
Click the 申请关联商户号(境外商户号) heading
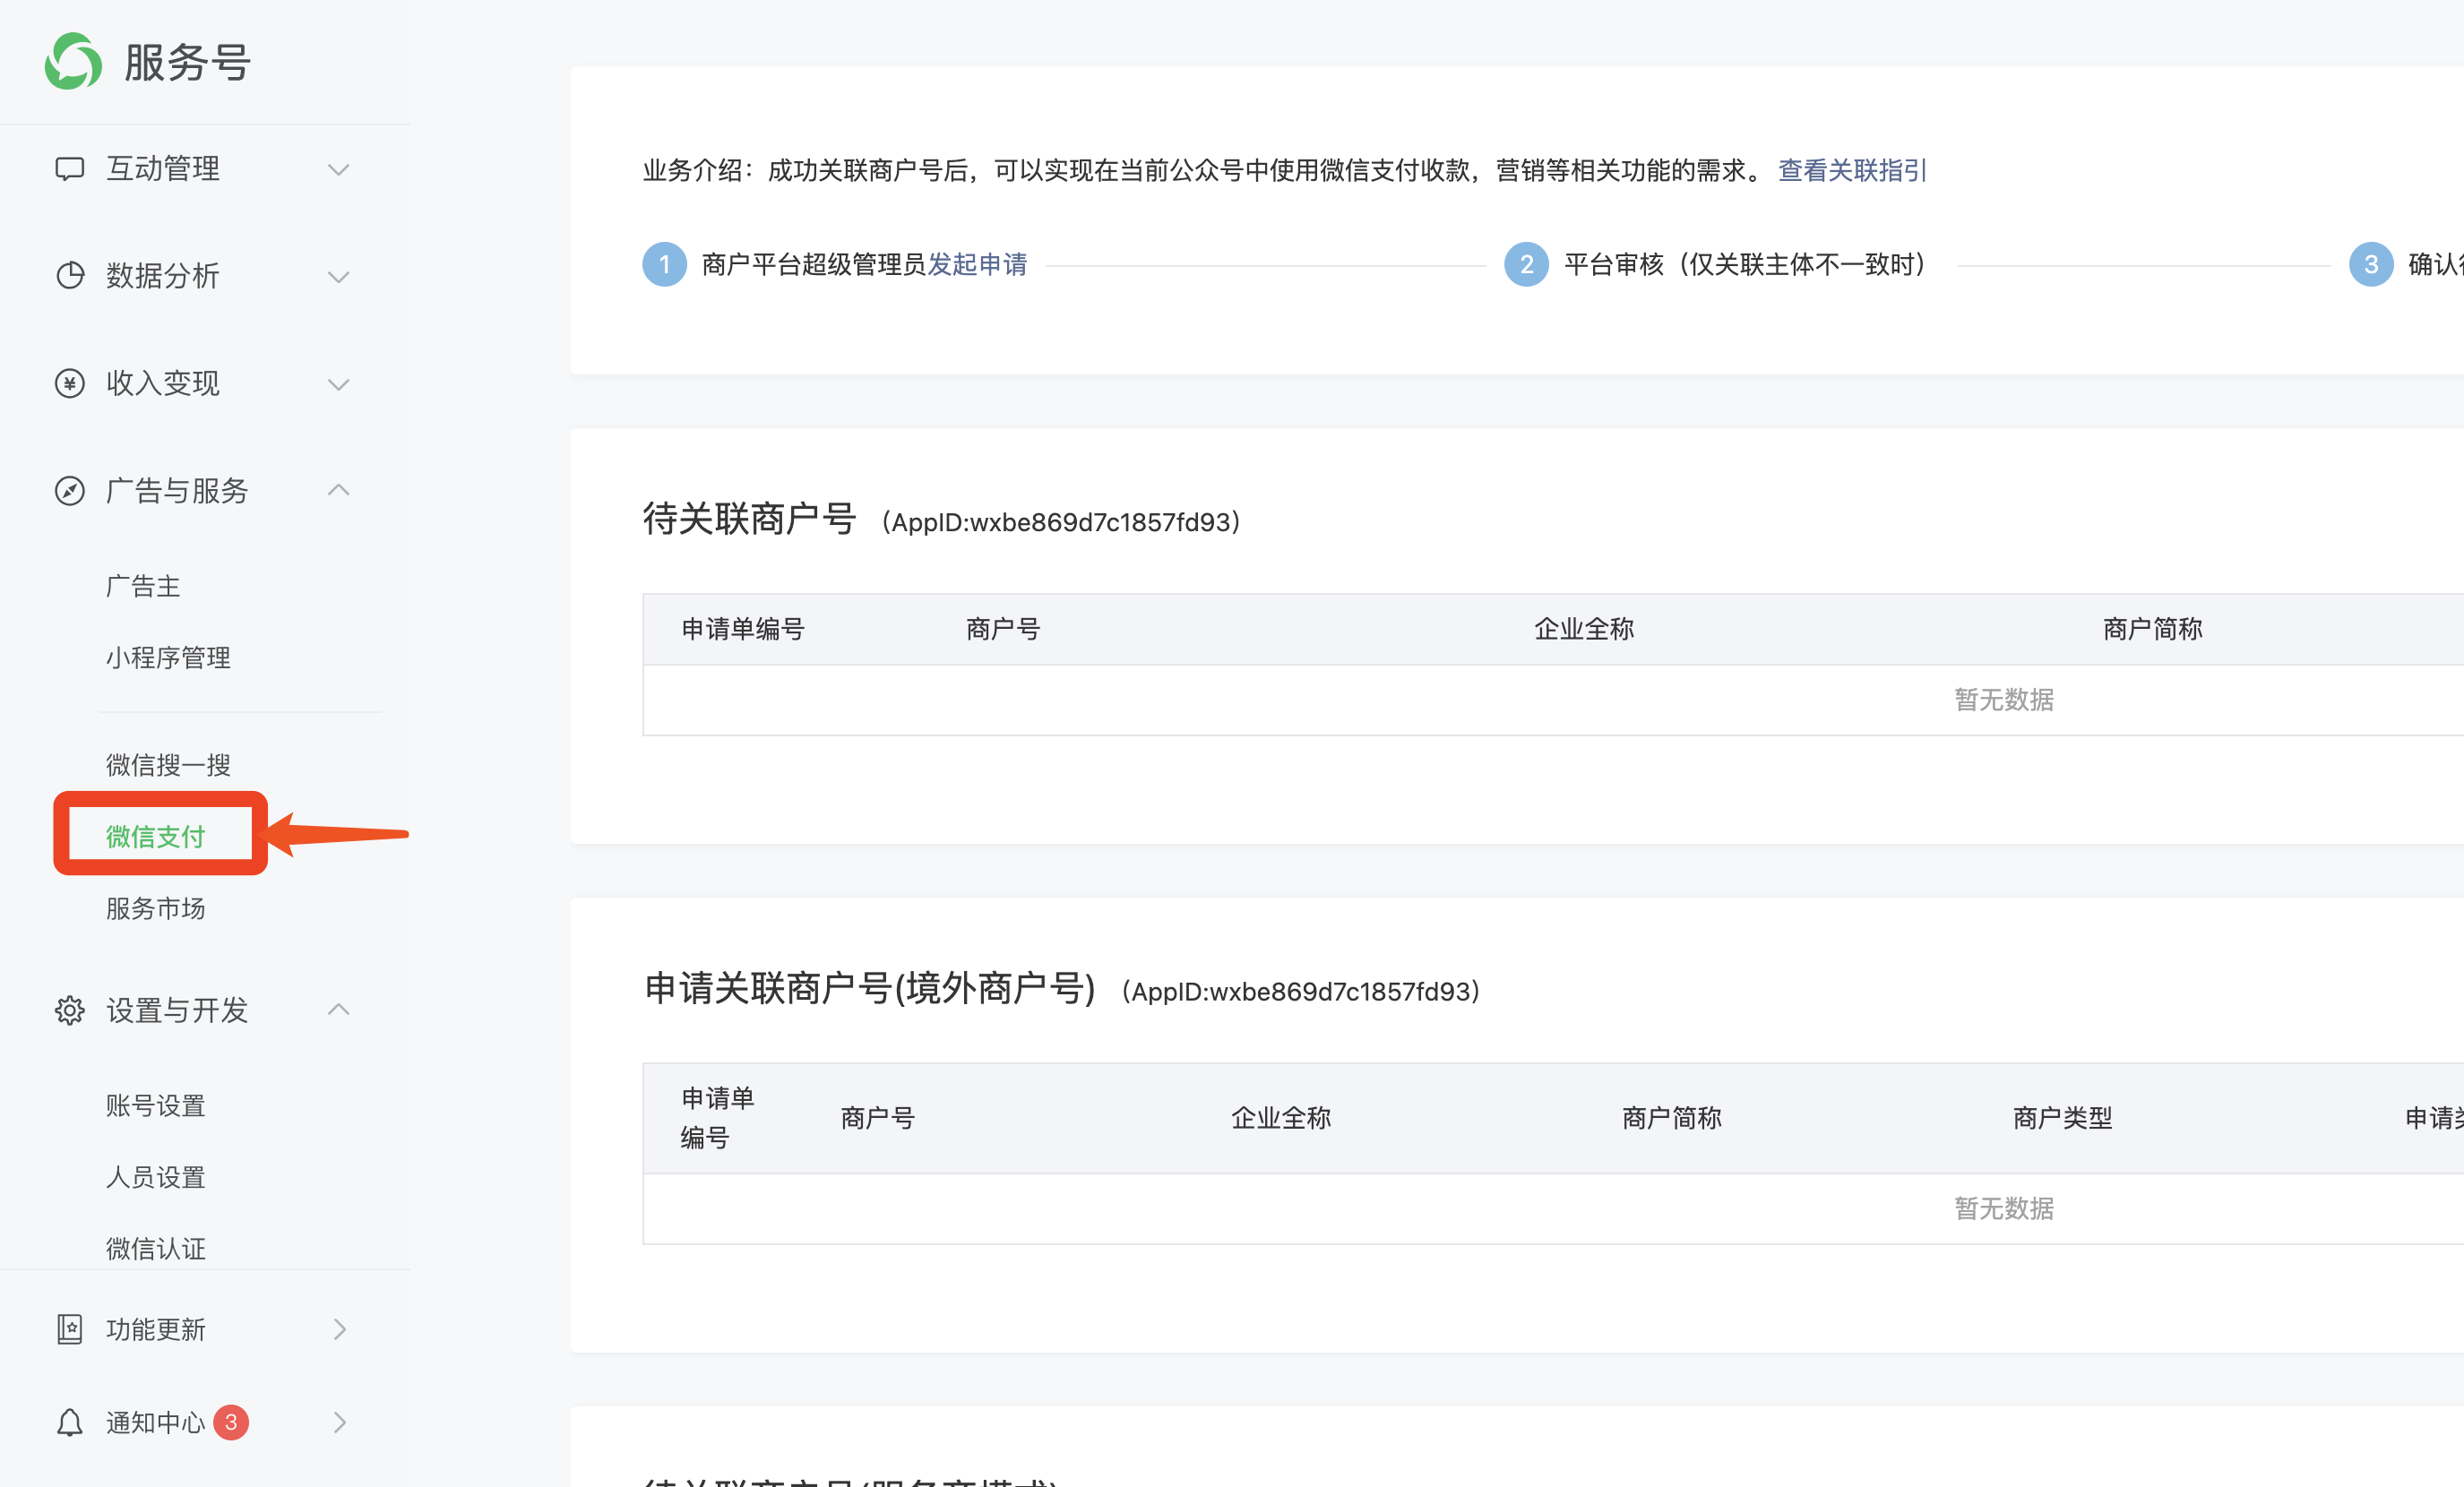[870, 988]
